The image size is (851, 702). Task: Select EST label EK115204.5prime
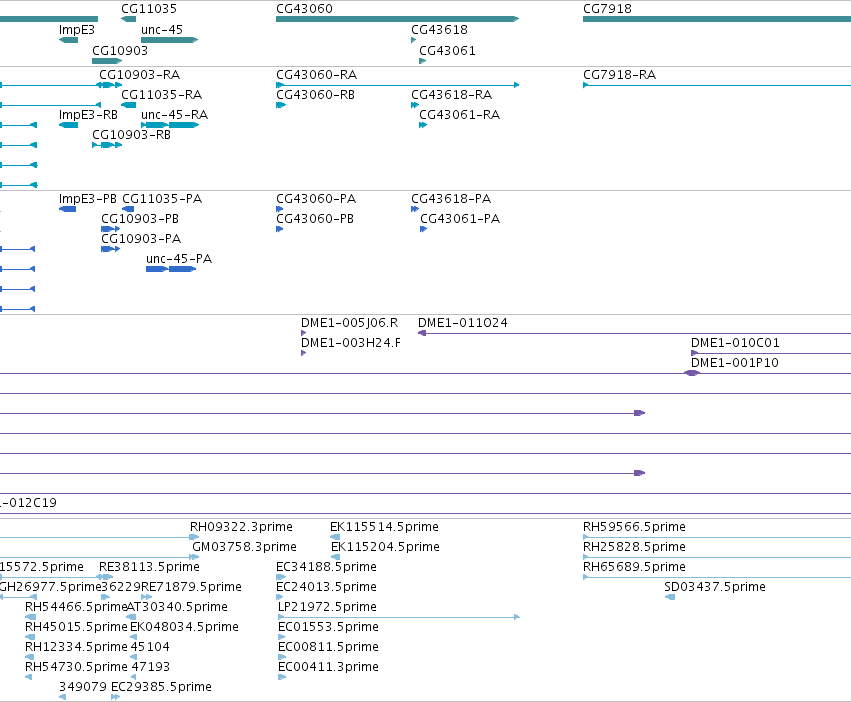[385, 547]
